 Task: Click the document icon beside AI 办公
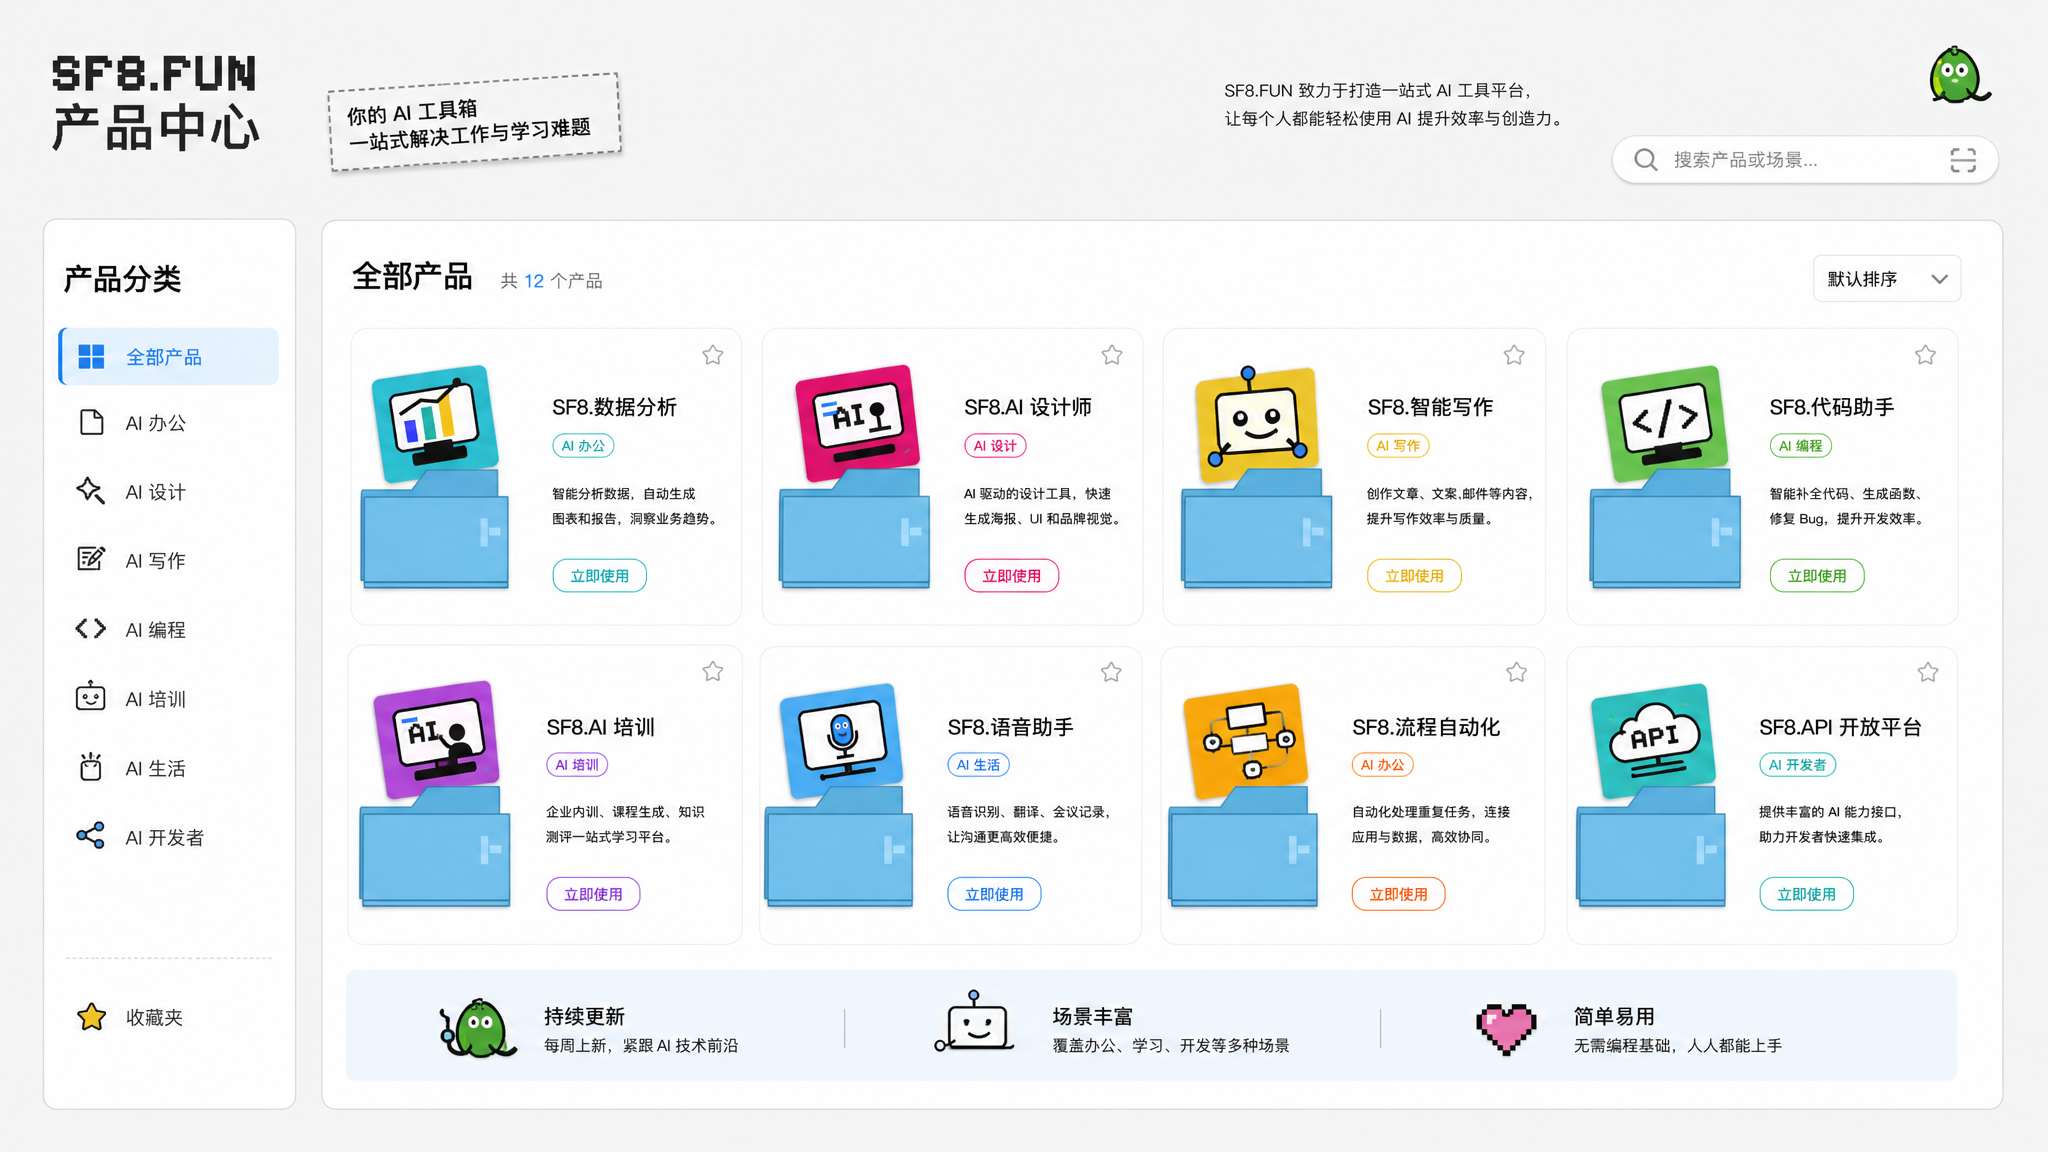coord(91,422)
